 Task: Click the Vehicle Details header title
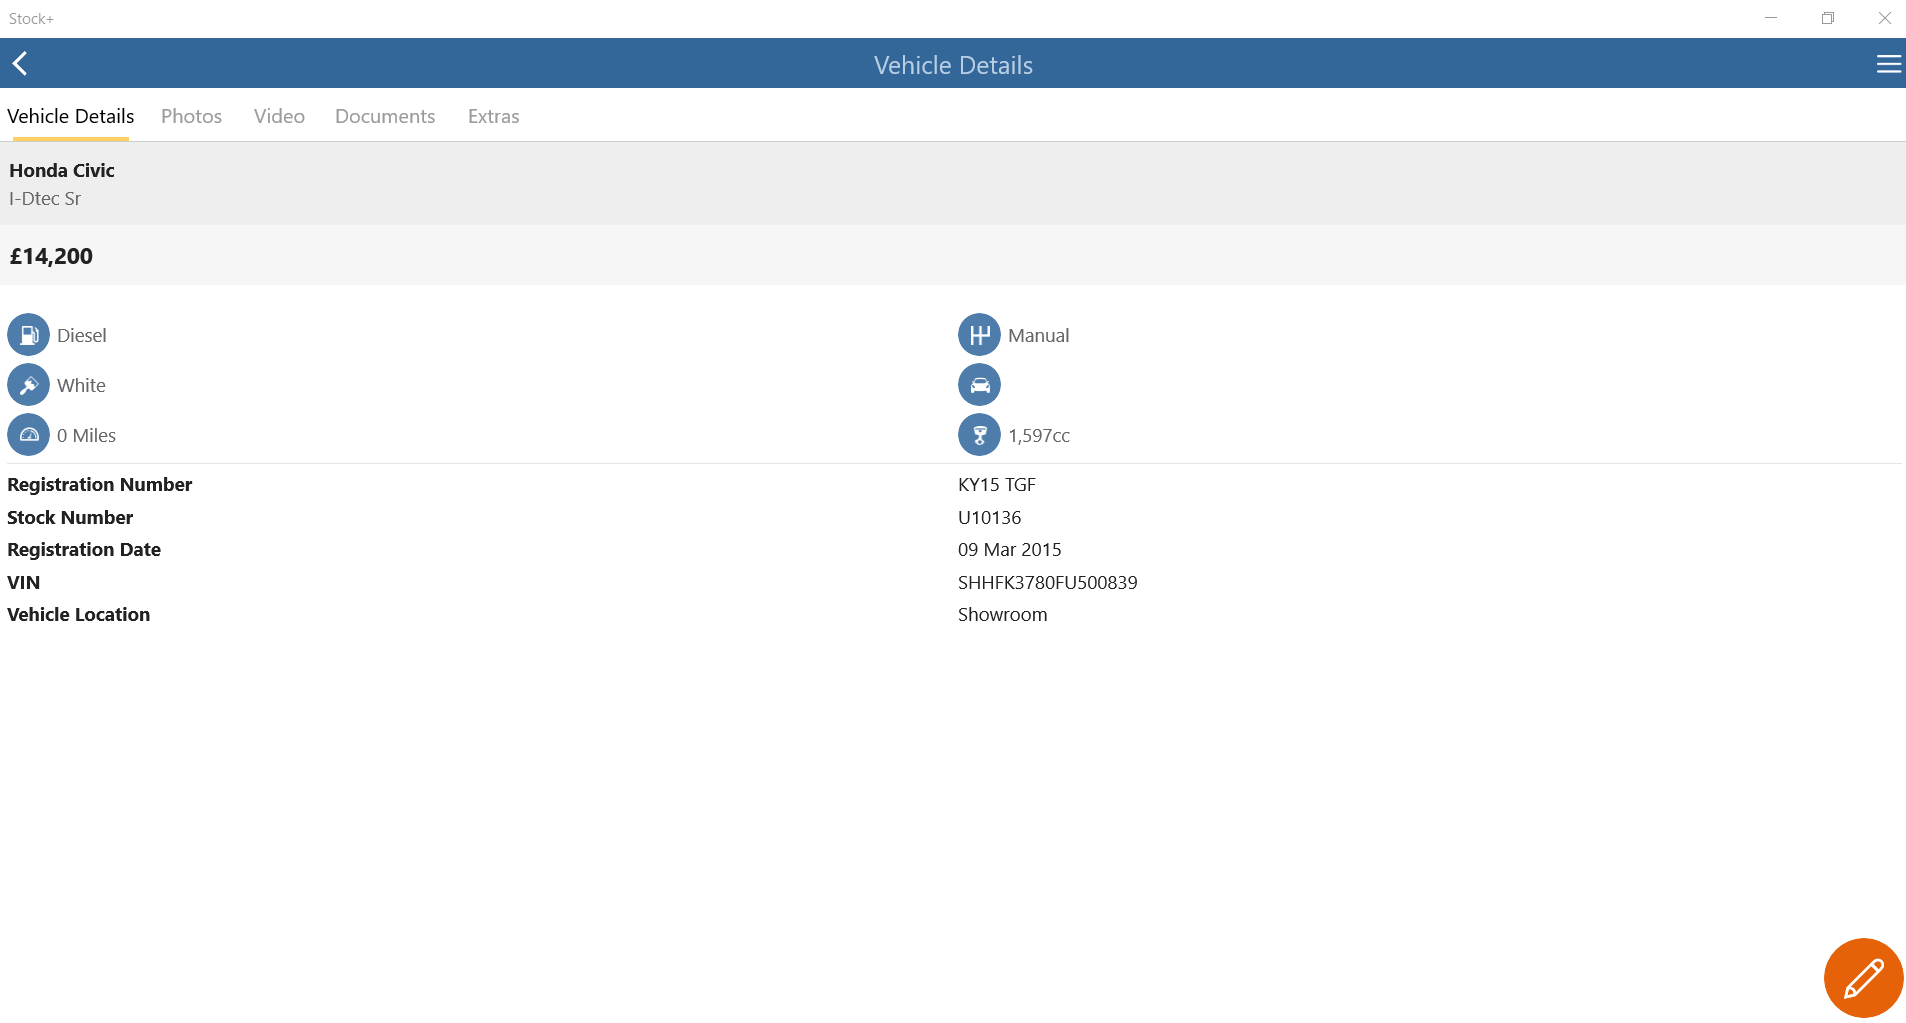953,65
